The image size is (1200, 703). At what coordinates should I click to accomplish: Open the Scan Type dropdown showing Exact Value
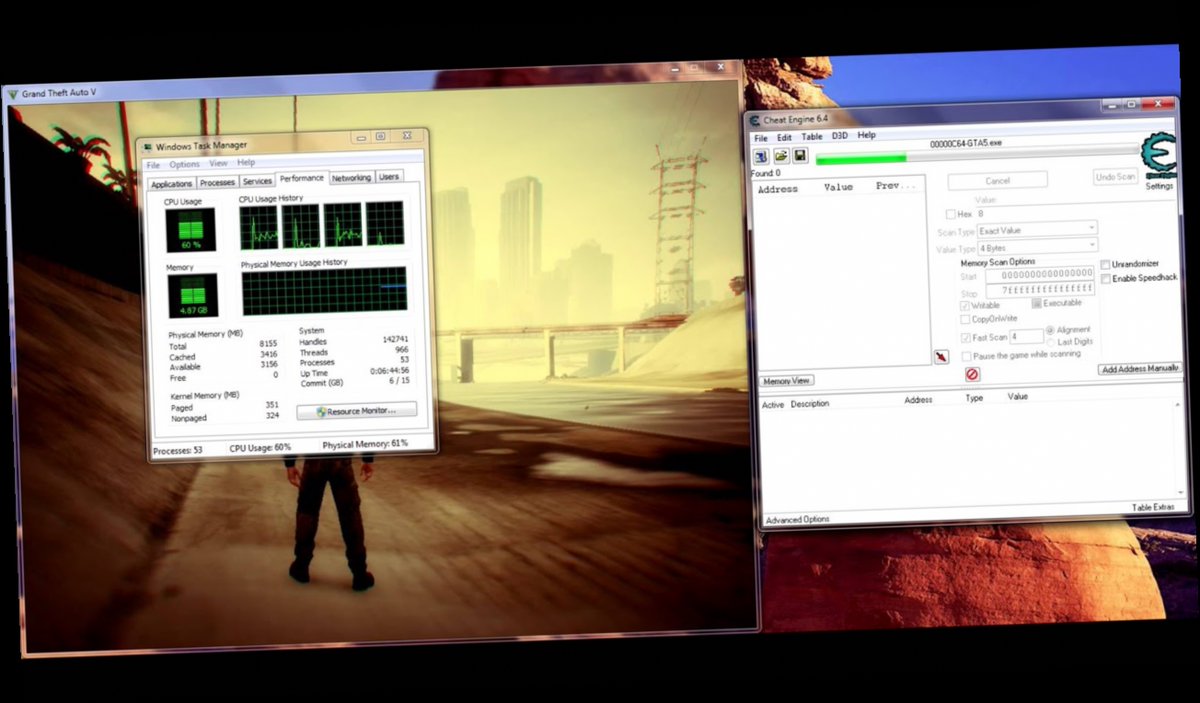tap(1037, 230)
